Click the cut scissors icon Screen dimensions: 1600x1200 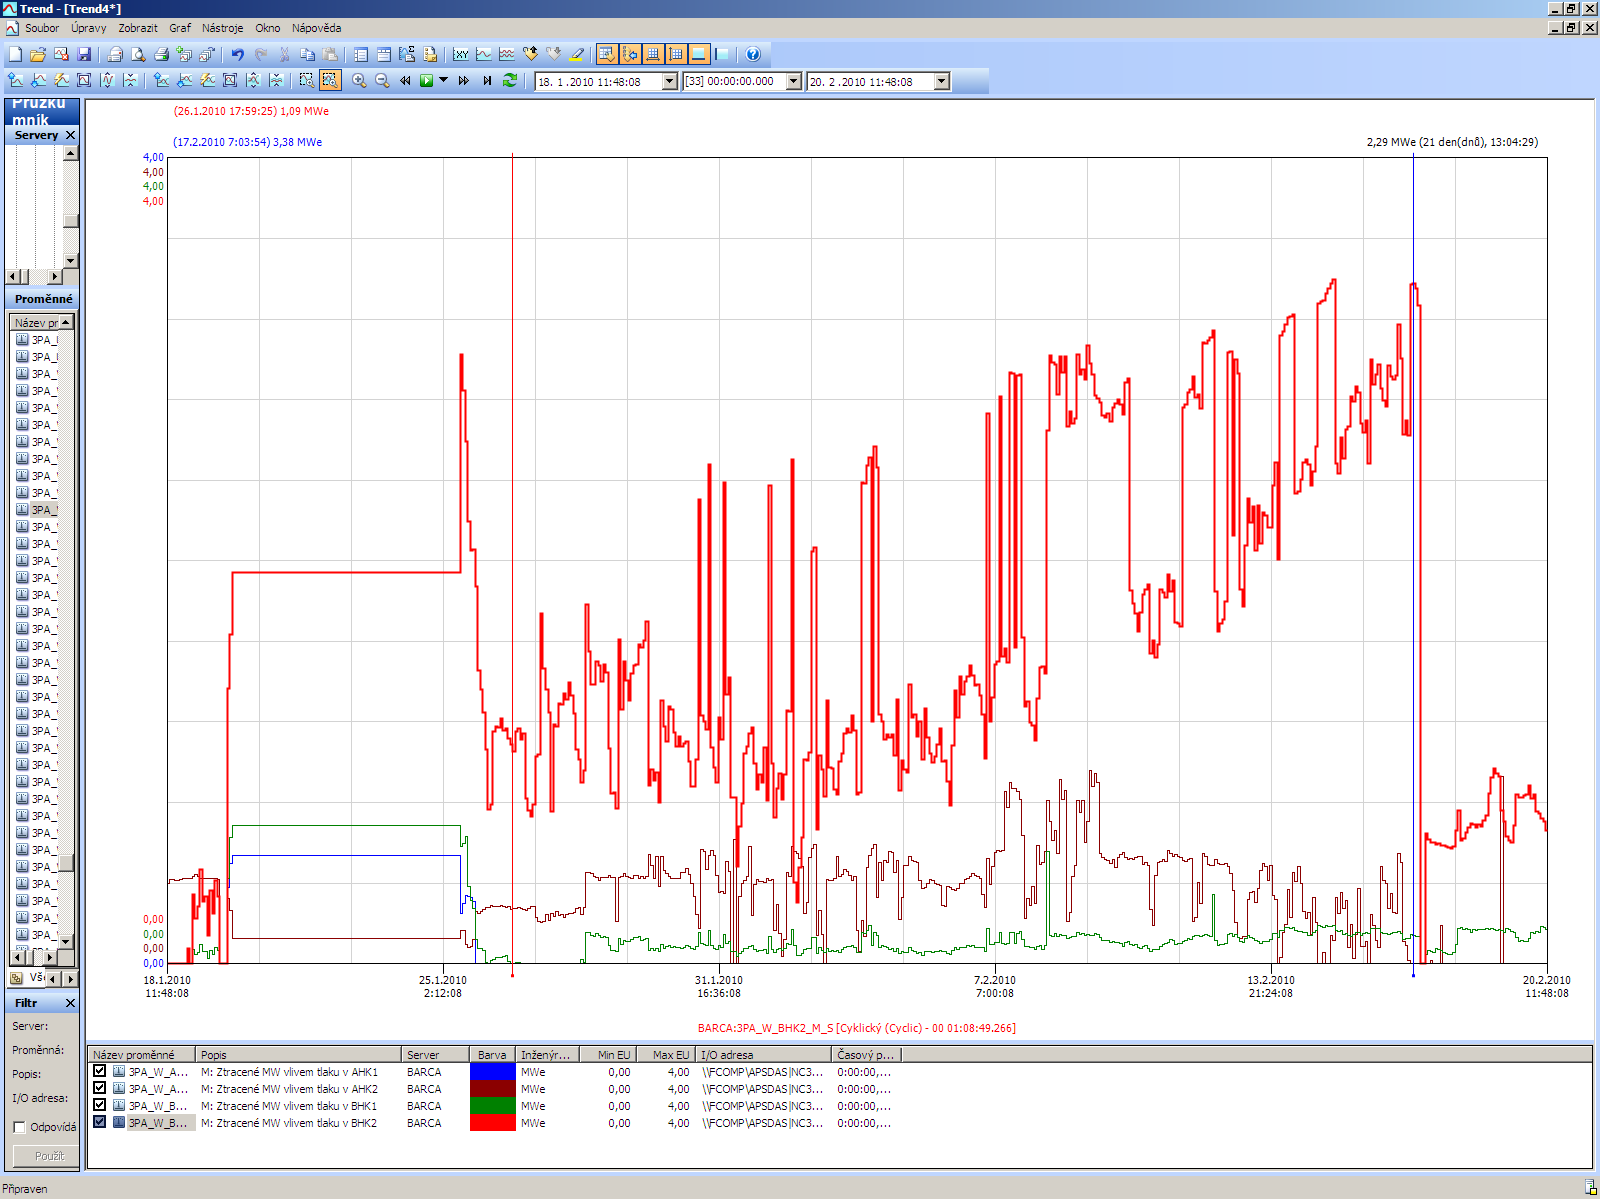point(284,55)
